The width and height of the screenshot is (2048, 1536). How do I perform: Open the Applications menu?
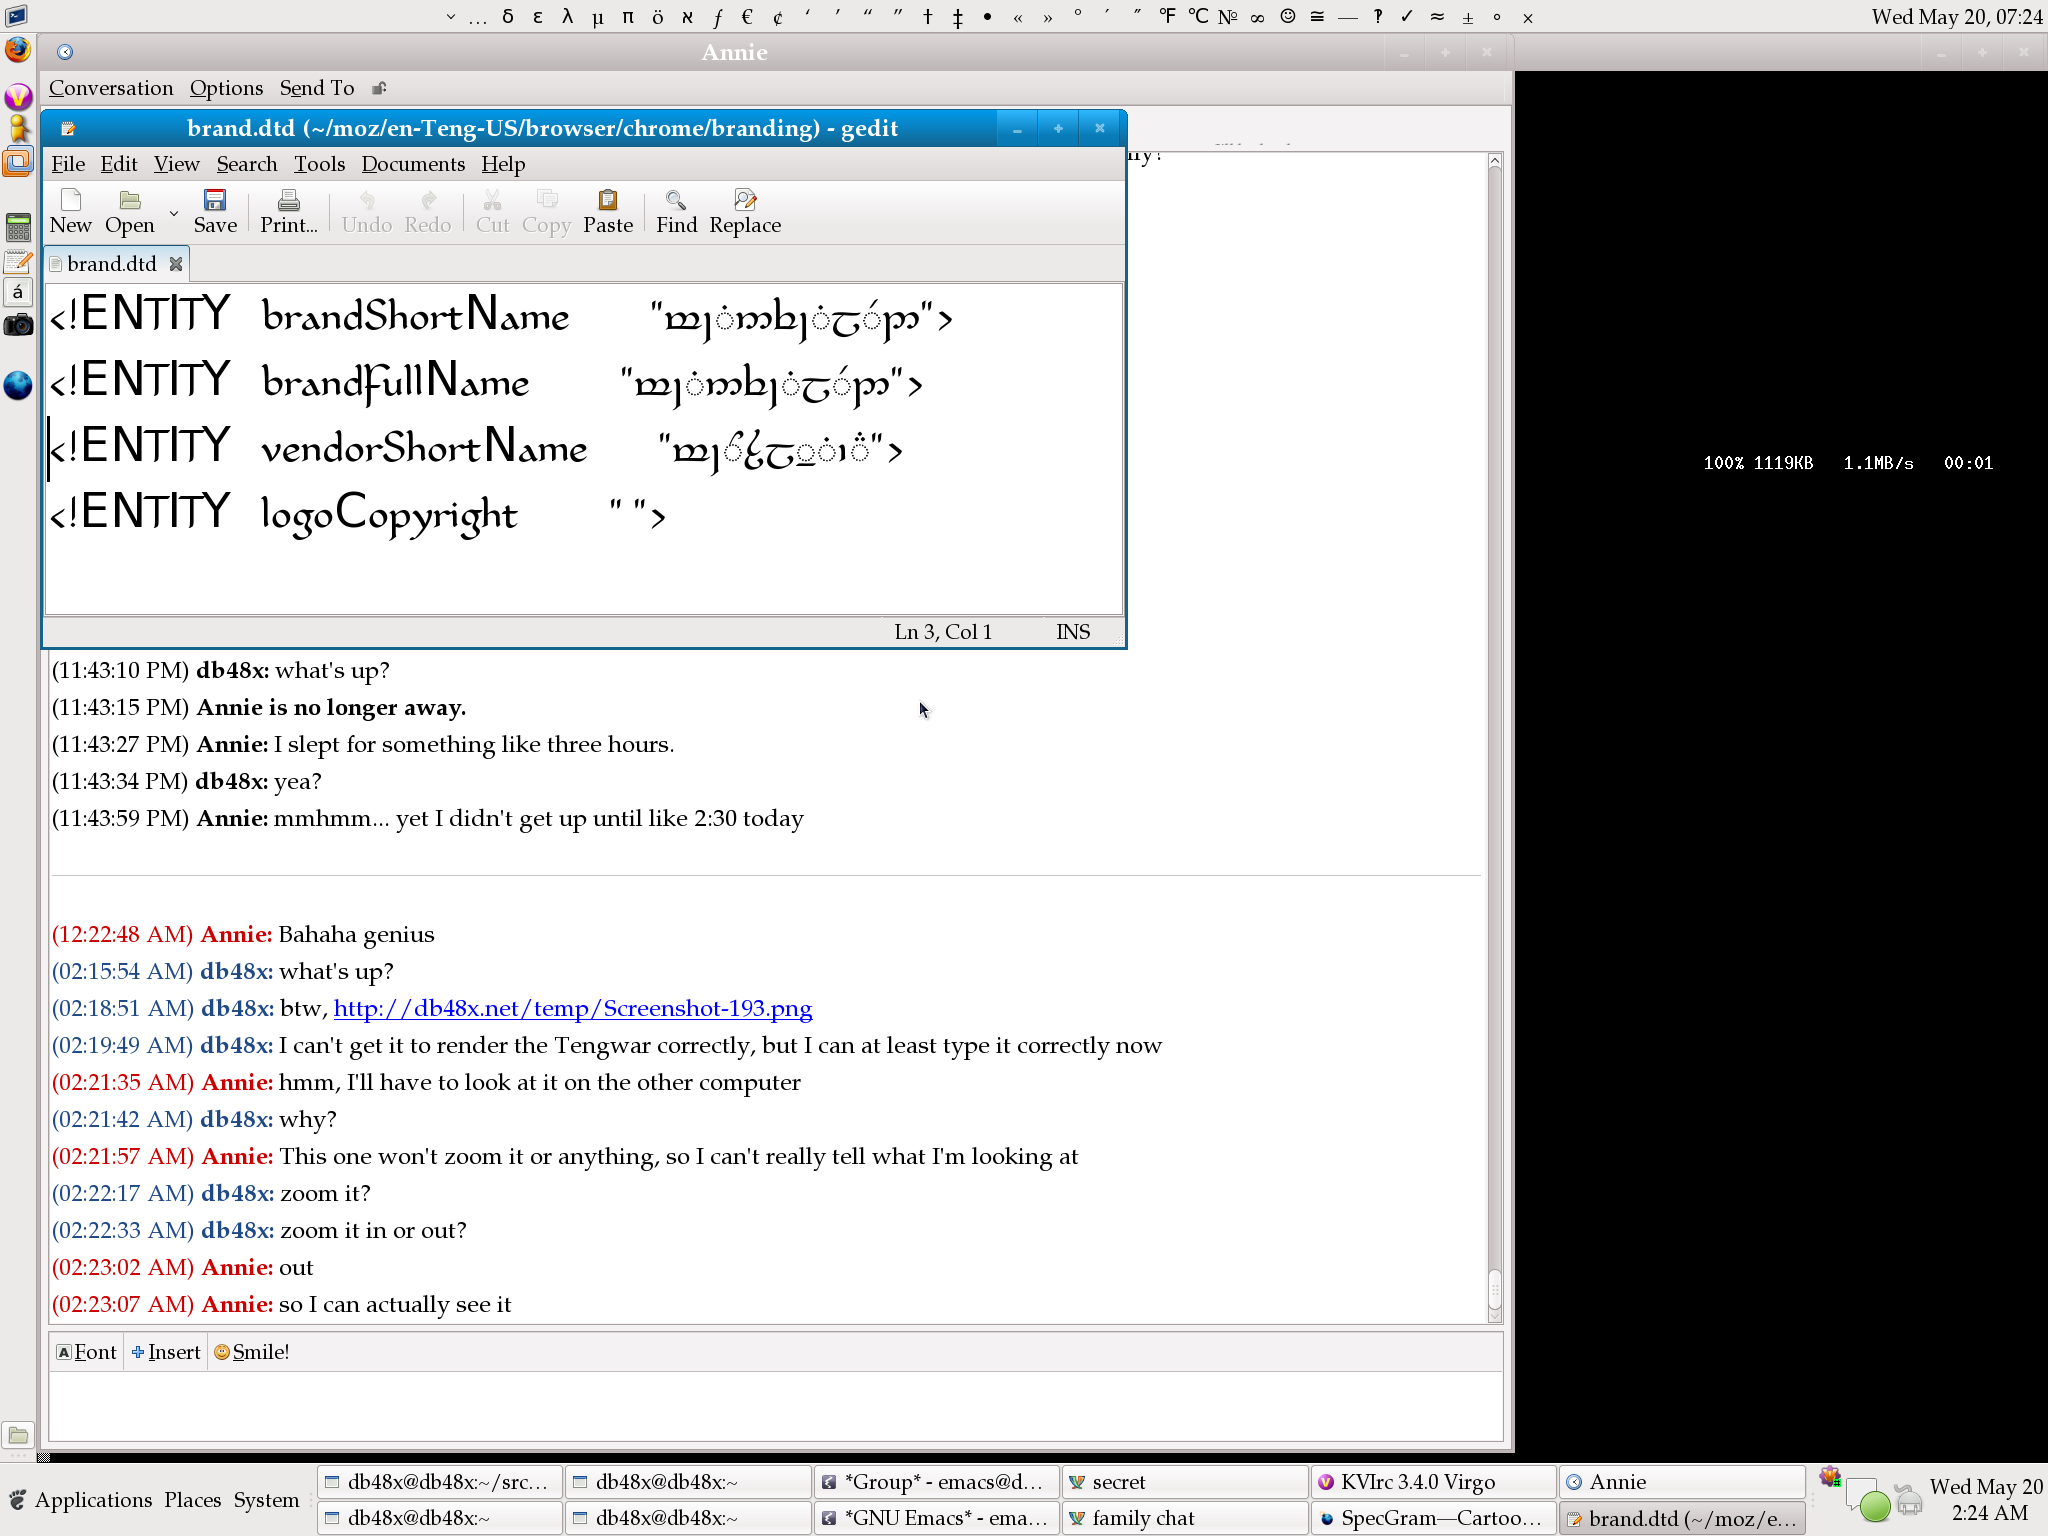coord(93,1500)
